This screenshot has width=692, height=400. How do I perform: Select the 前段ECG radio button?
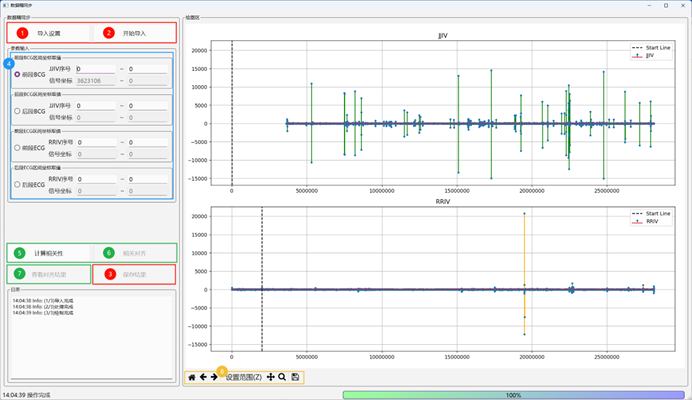pyautogui.click(x=17, y=147)
